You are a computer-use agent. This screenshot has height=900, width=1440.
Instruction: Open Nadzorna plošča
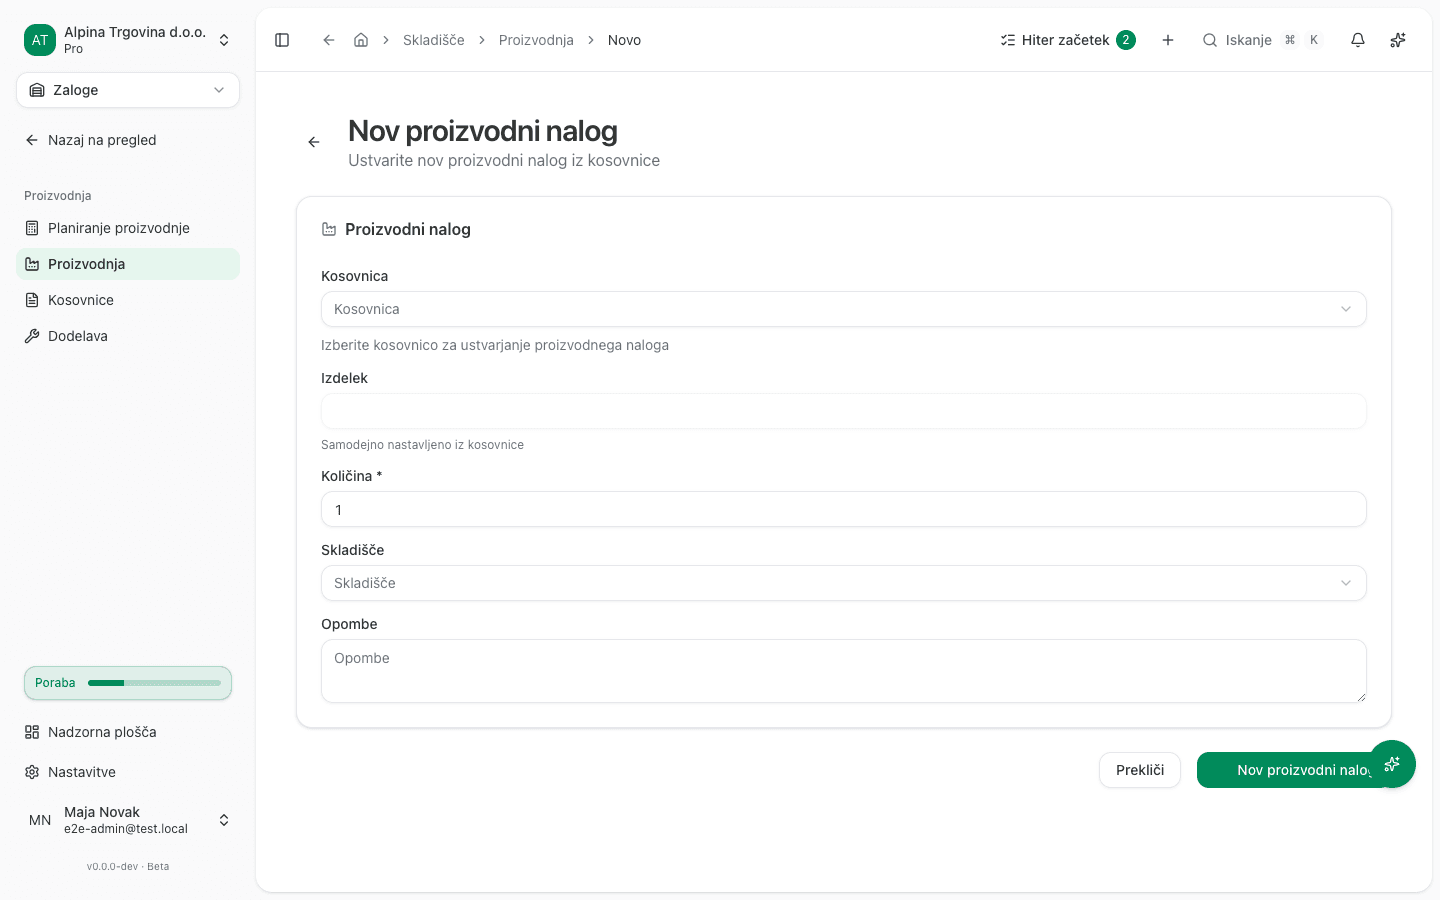[128, 732]
